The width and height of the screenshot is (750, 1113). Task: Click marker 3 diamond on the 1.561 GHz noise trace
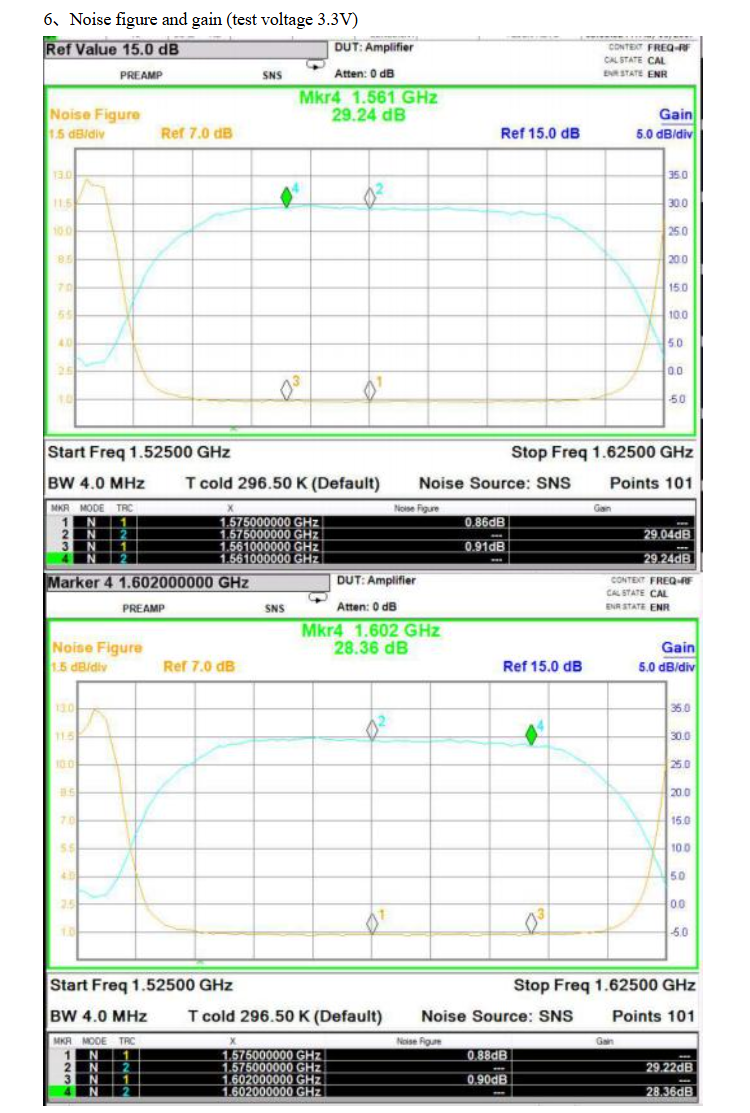pyautogui.click(x=287, y=389)
